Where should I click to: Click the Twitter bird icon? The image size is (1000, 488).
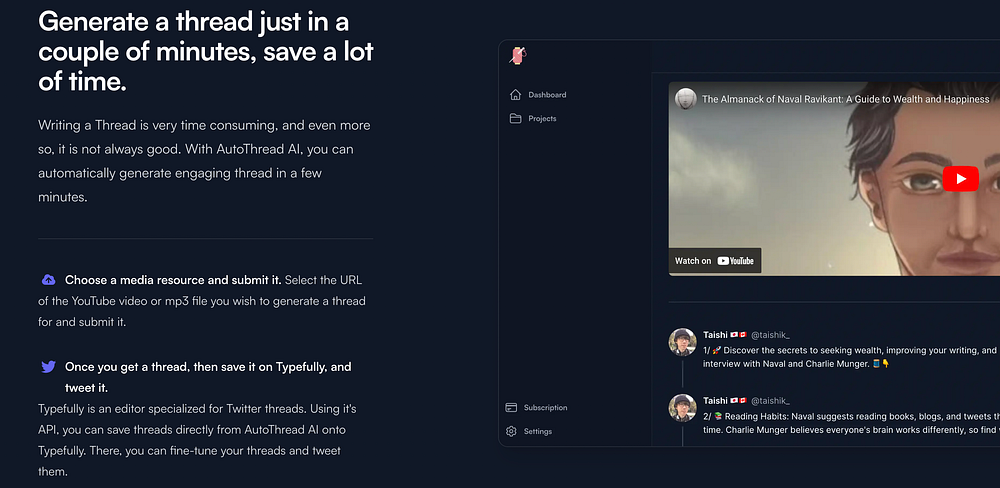(48, 367)
